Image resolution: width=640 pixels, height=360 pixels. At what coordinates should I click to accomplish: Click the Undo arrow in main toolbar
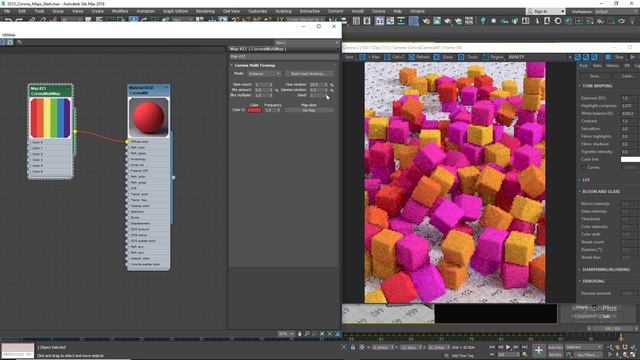[8, 20]
